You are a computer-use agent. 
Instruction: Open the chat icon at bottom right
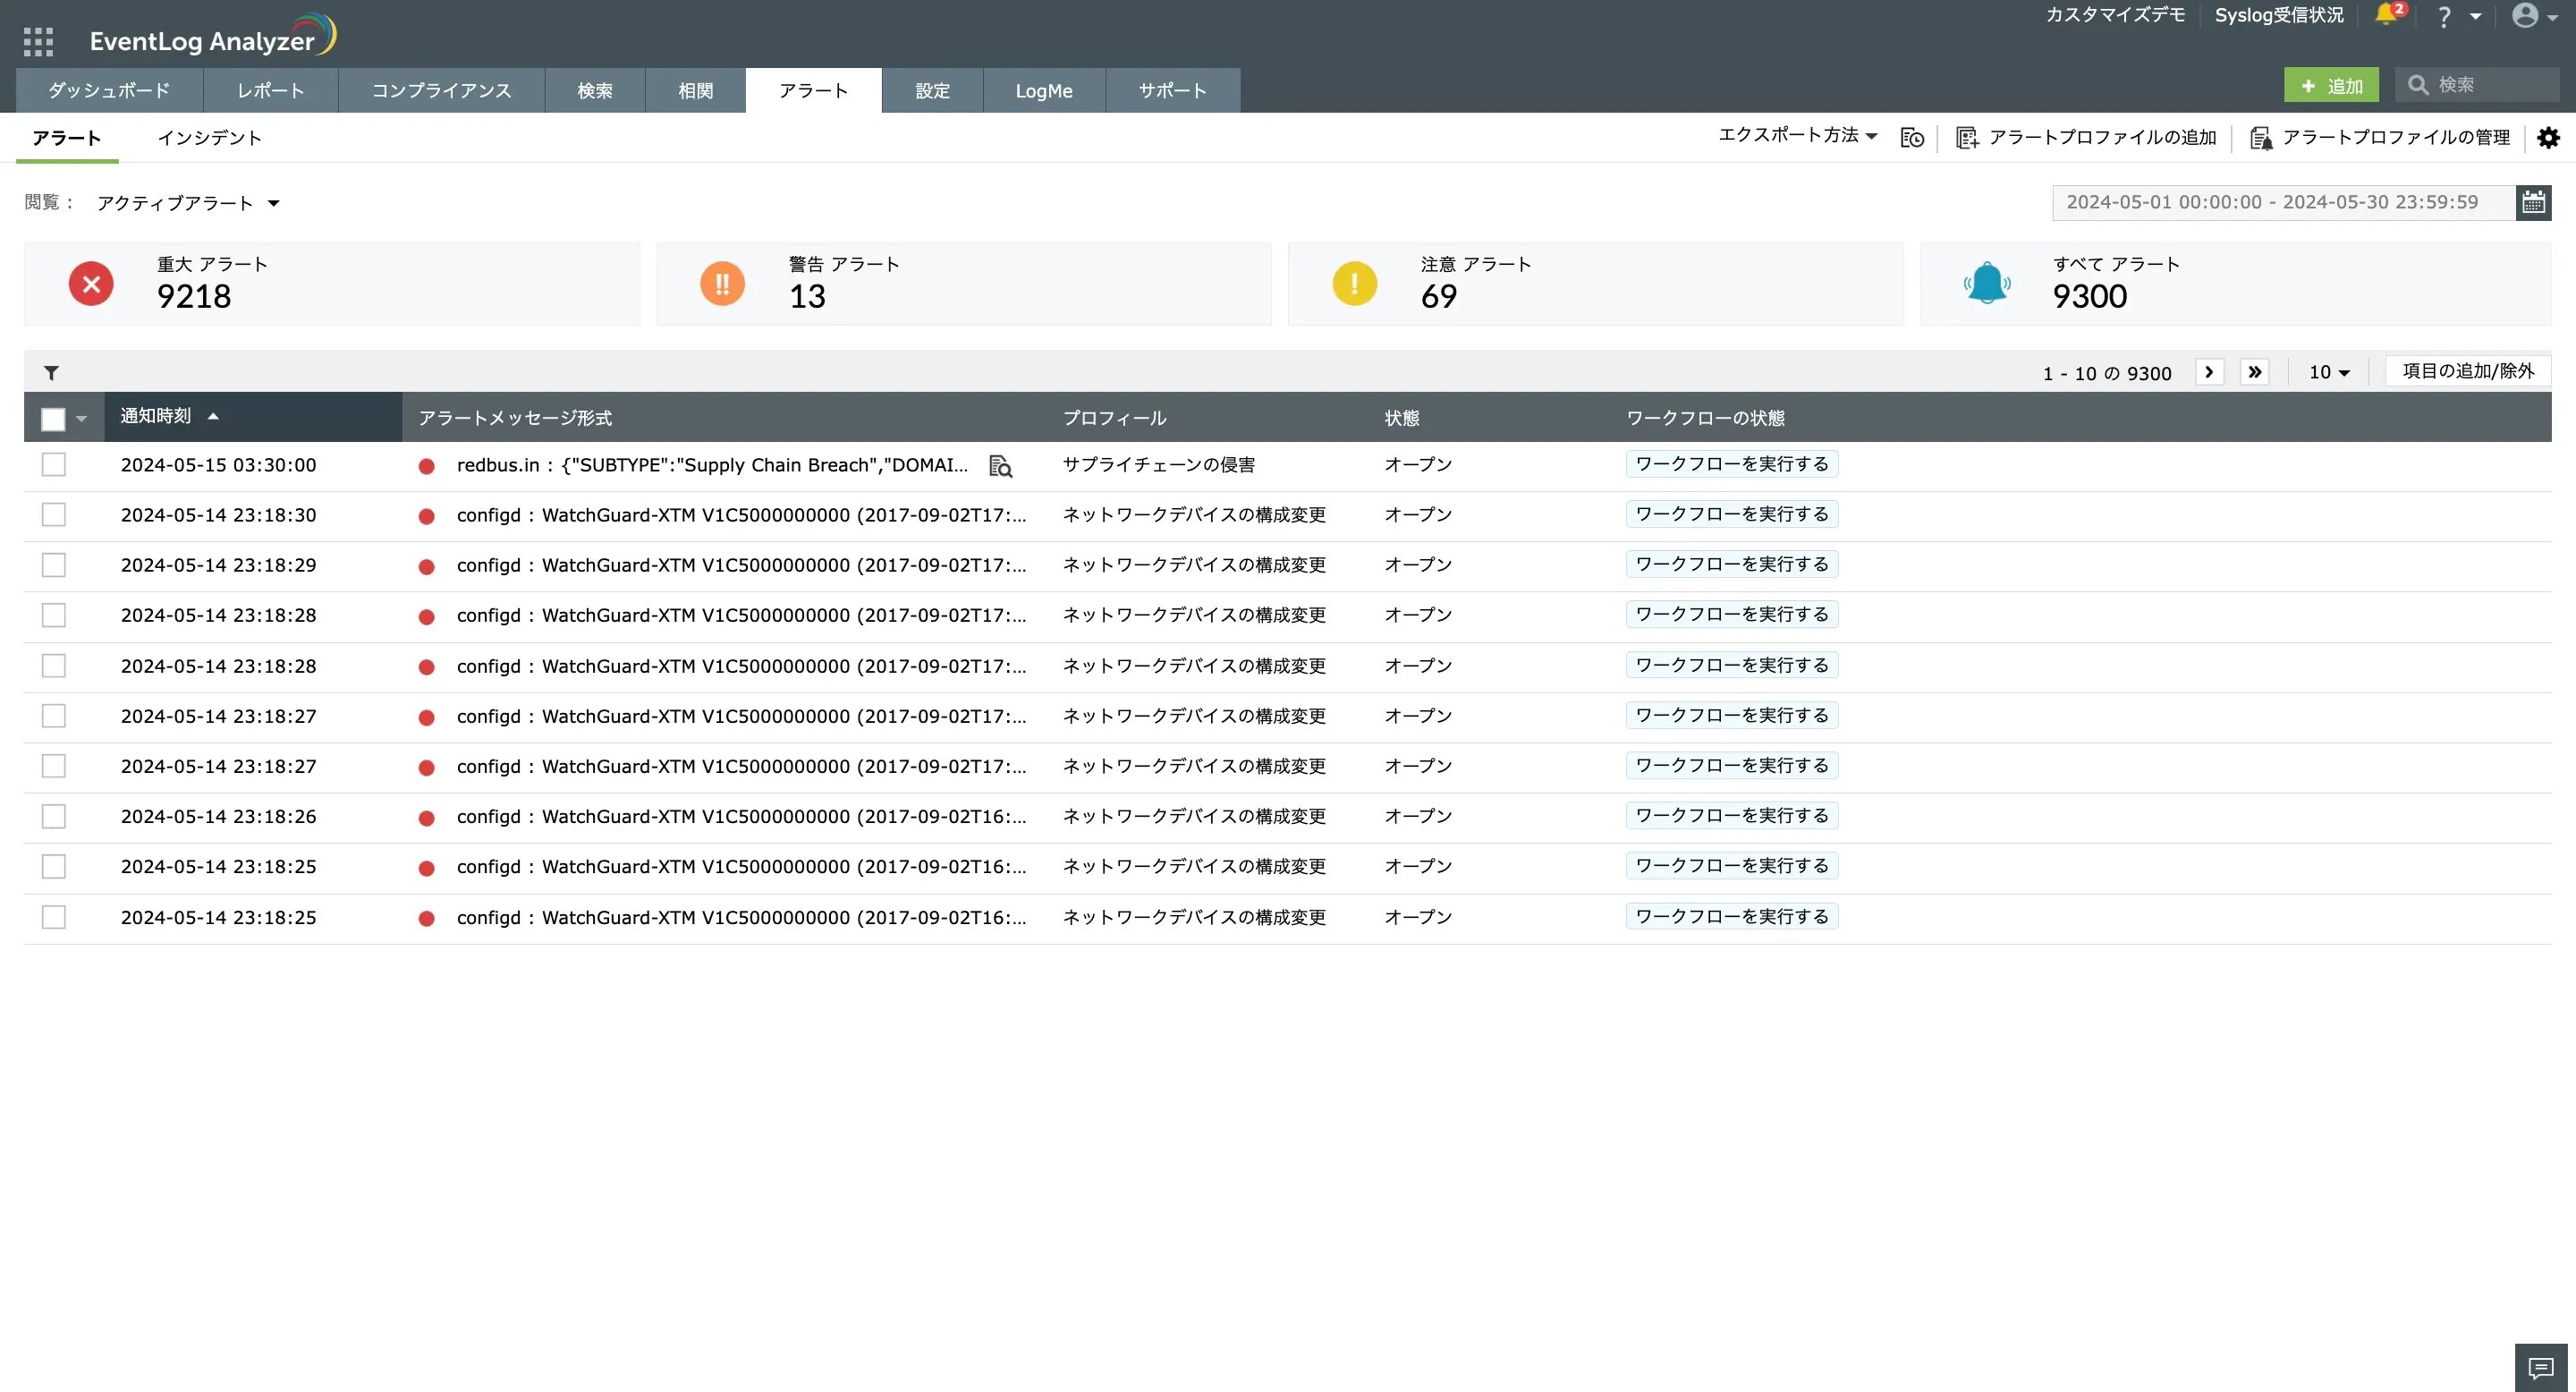(2540, 1367)
